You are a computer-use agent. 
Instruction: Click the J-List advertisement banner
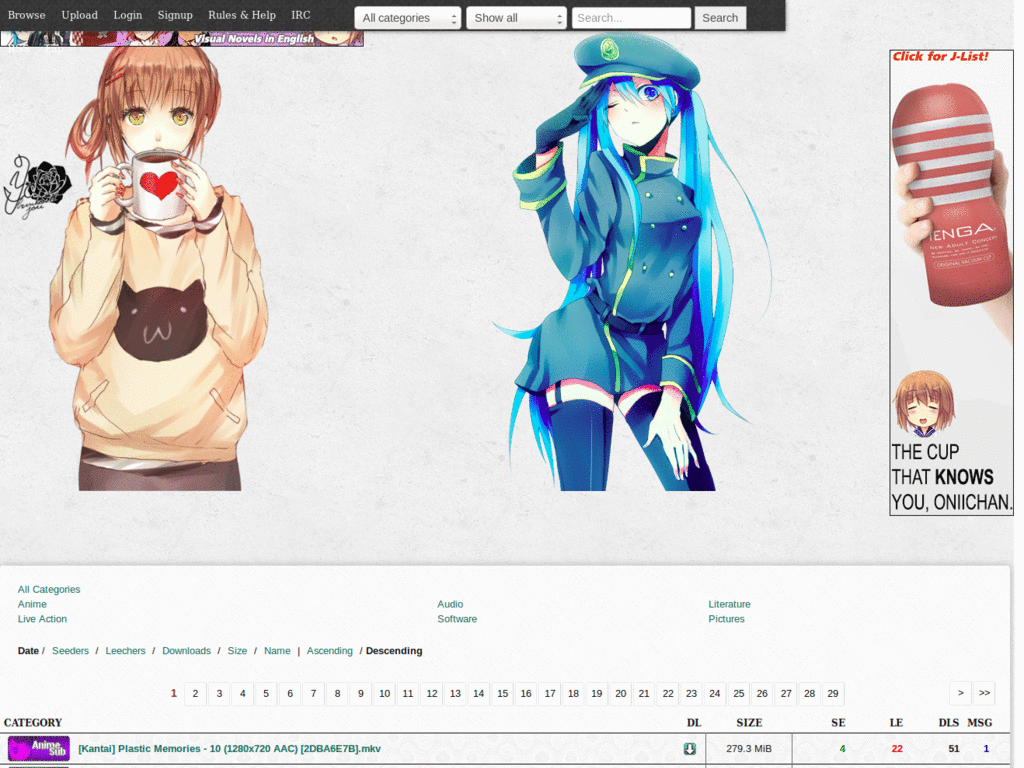coord(952,283)
